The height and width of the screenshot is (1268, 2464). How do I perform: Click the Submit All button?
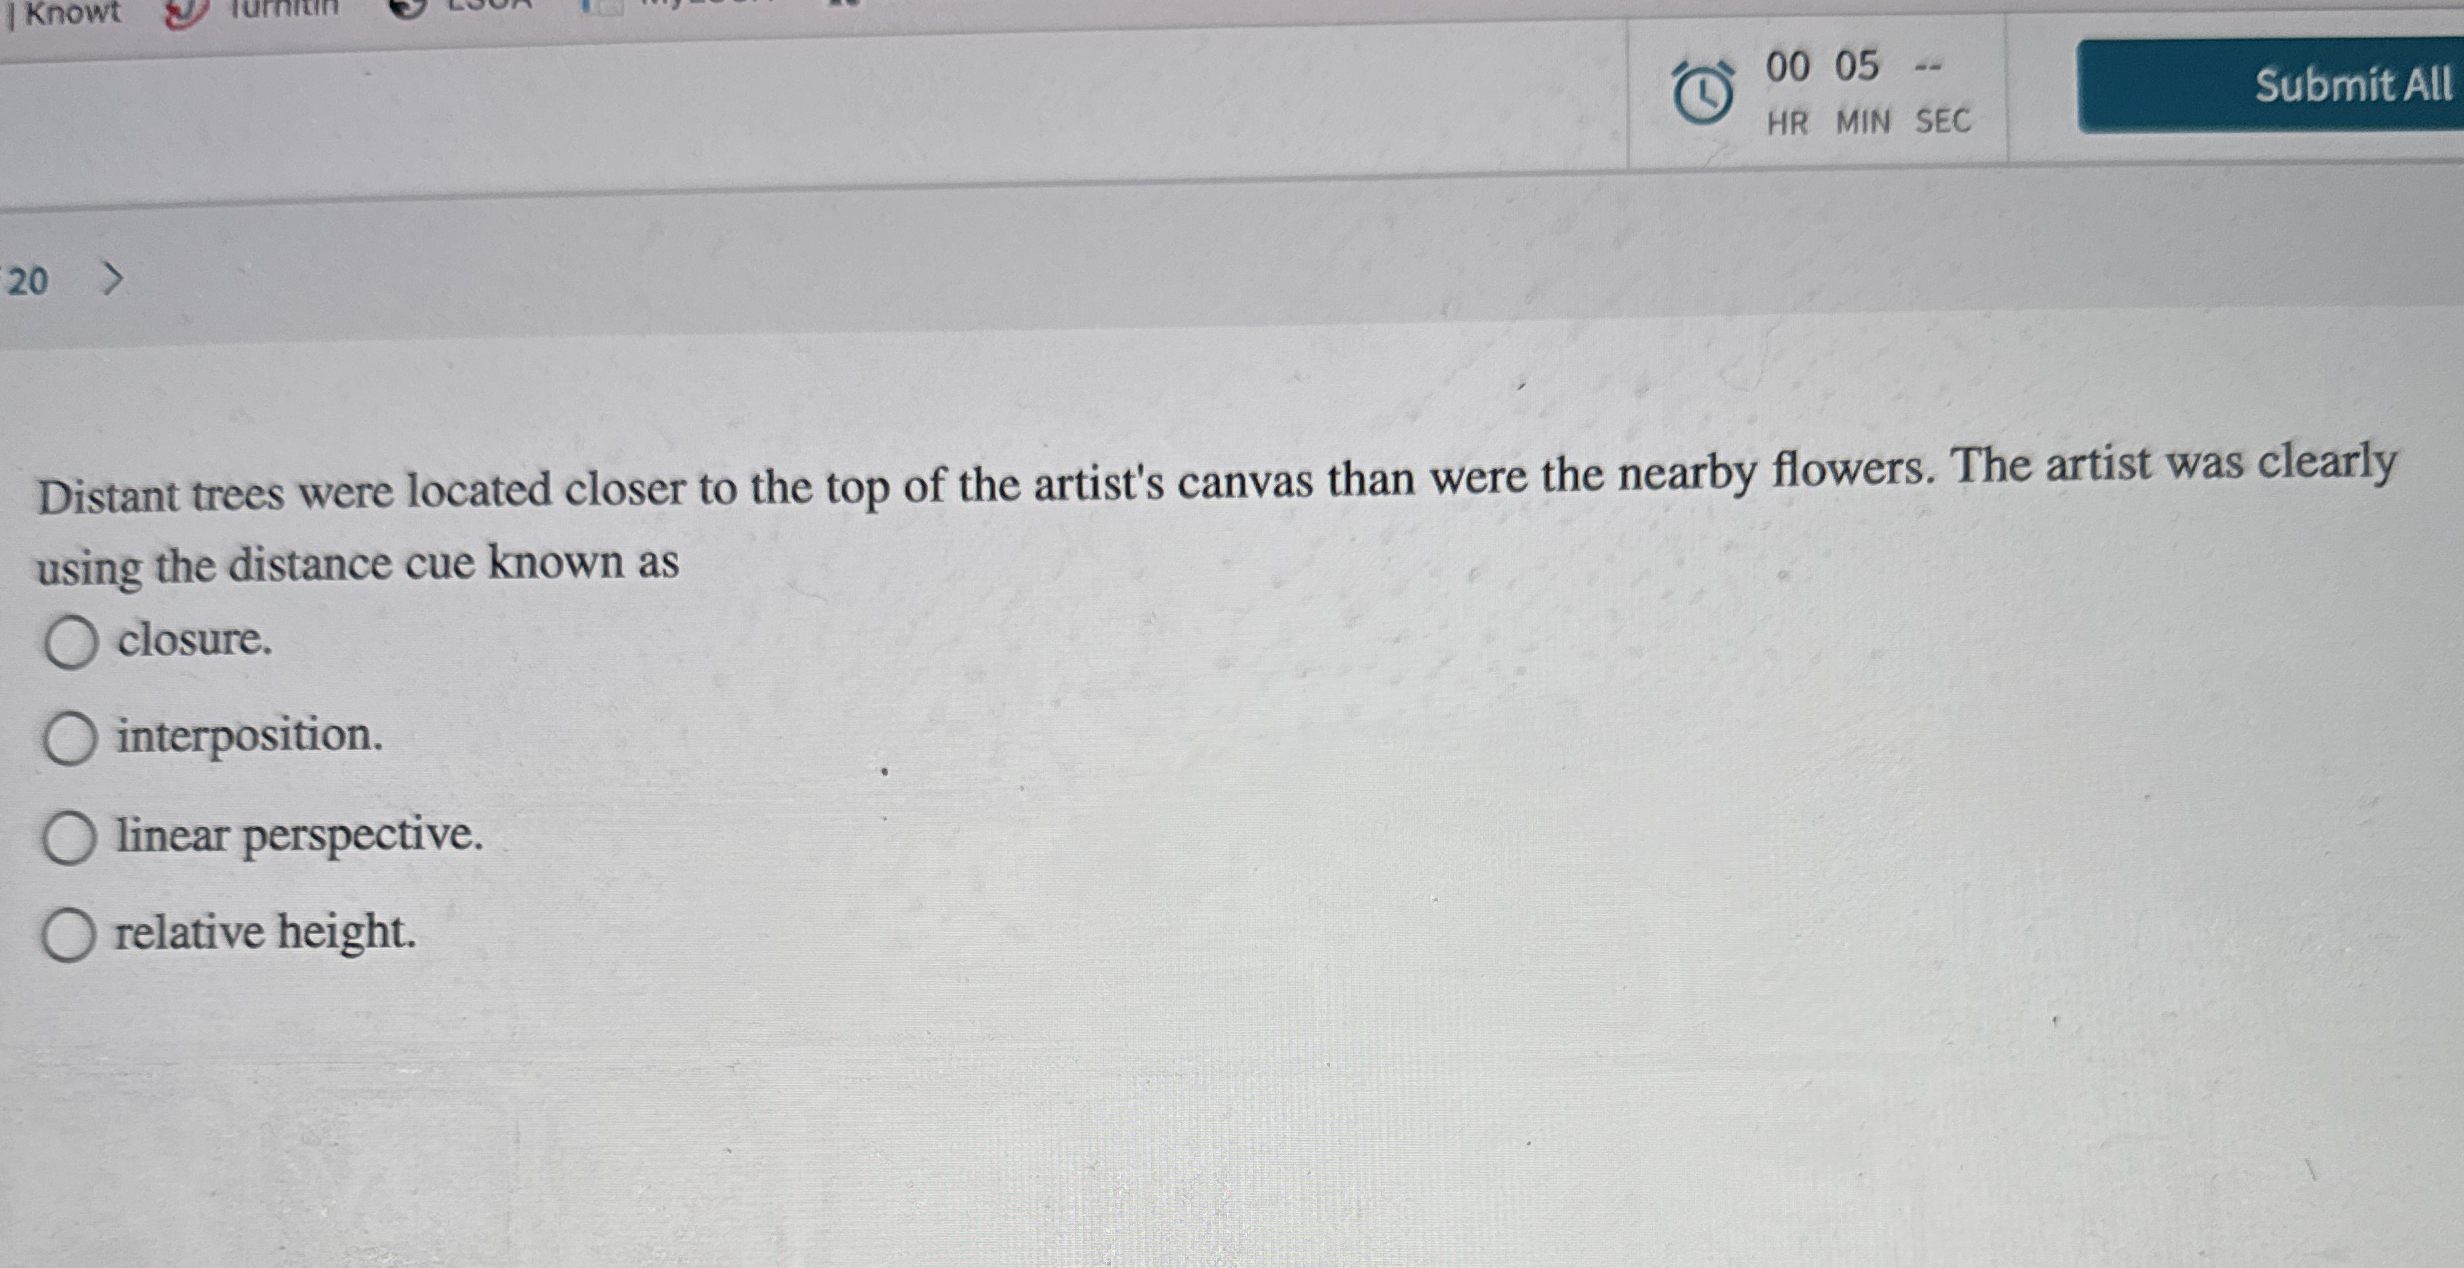(2270, 85)
